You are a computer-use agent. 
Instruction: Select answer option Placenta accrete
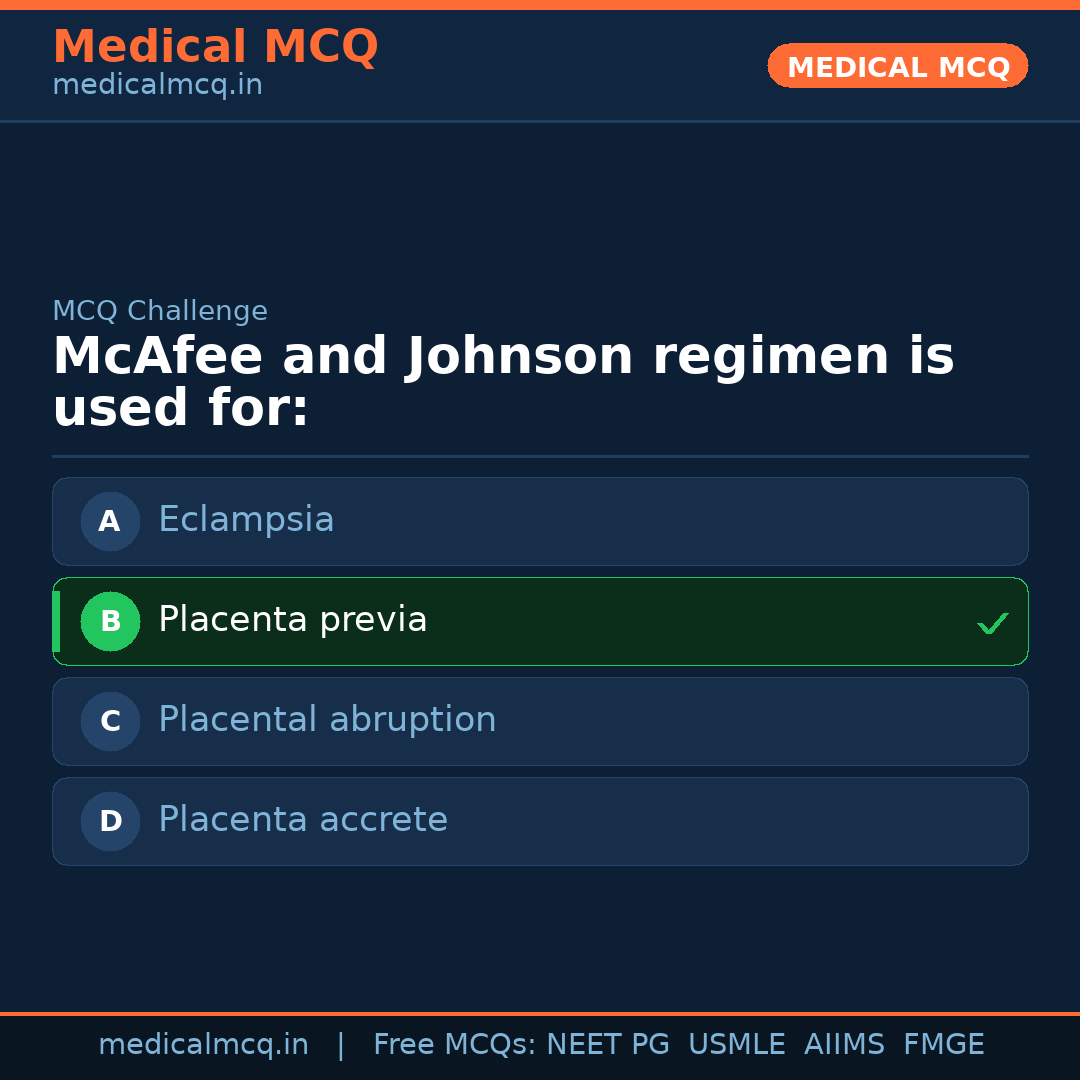click(x=540, y=821)
